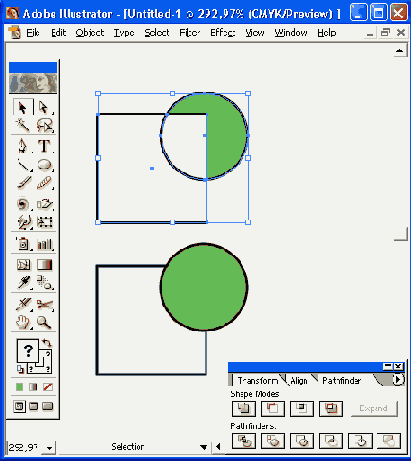The height and width of the screenshot is (461, 411).
Task: Click the Outline pathfinder button
Action: (x=360, y=441)
